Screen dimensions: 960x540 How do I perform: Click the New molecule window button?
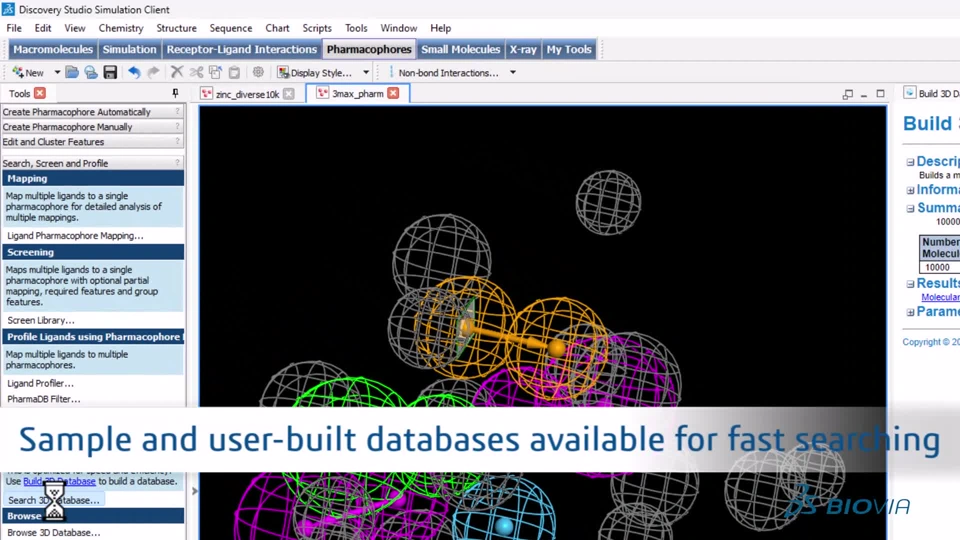point(28,72)
